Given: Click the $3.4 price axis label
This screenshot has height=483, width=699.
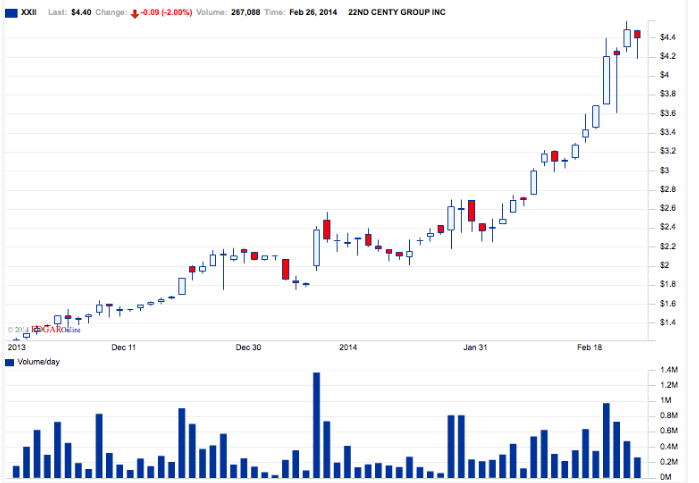Looking at the screenshot, I should [x=667, y=132].
